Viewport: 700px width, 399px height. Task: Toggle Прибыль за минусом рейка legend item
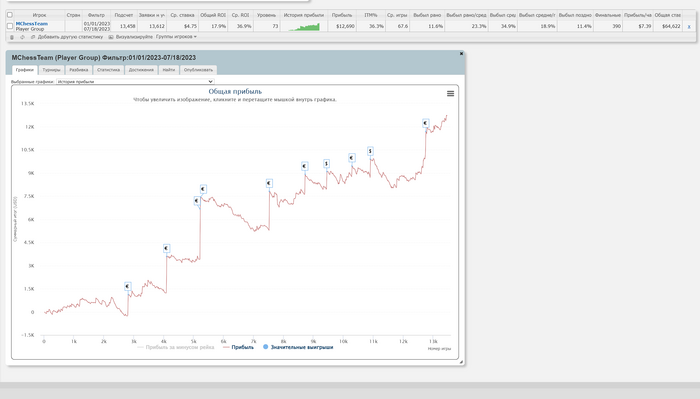coord(176,347)
